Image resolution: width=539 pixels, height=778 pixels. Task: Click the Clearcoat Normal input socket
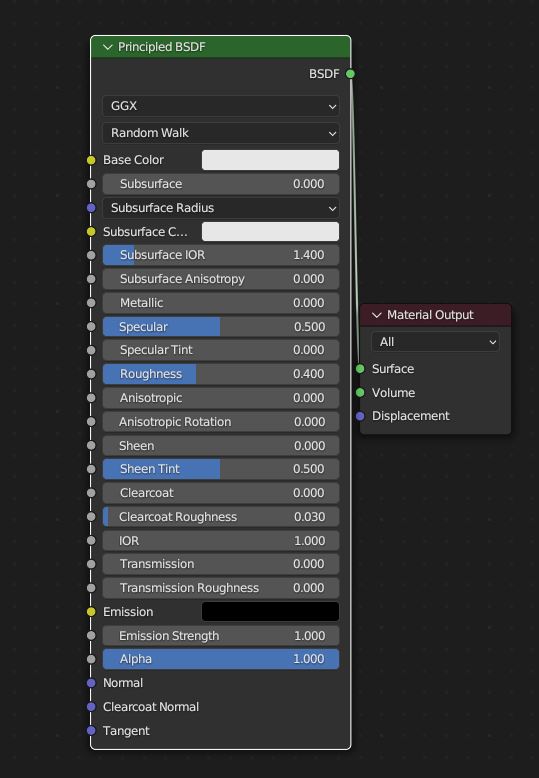point(91,707)
